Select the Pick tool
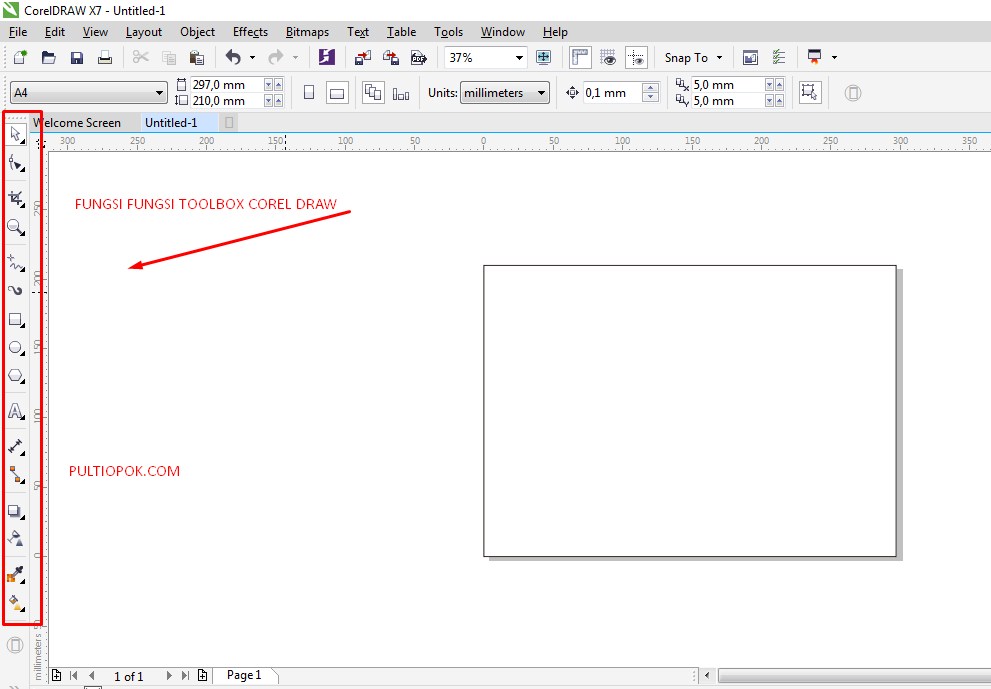The width and height of the screenshot is (991, 689). pyautogui.click(x=16, y=134)
